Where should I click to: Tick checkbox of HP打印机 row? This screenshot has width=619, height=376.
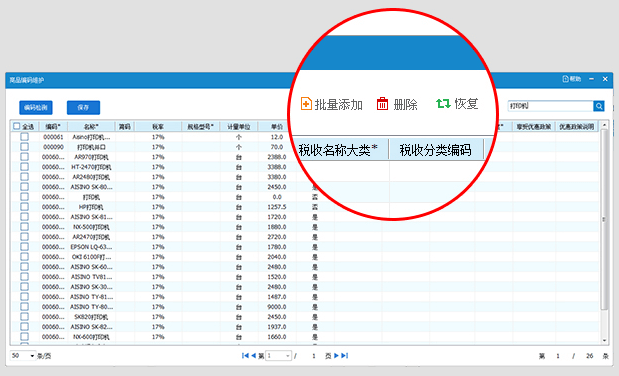[24, 207]
